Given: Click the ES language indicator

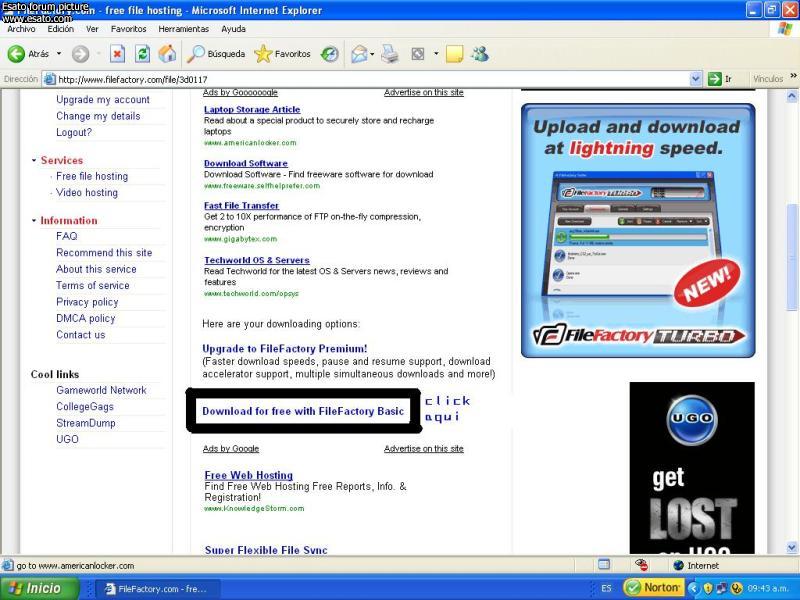Looking at the screenshot, I should (x=606, y=588).
